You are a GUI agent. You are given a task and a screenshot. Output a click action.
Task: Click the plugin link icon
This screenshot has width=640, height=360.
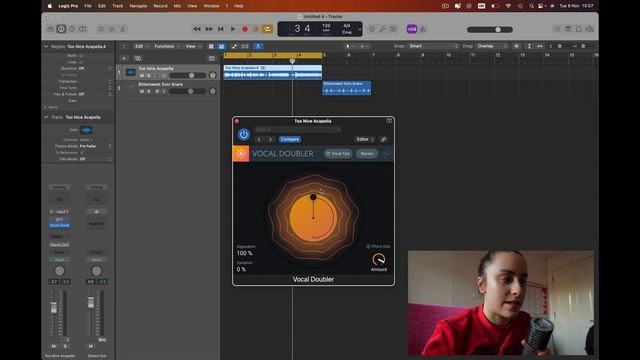point(384,140)
